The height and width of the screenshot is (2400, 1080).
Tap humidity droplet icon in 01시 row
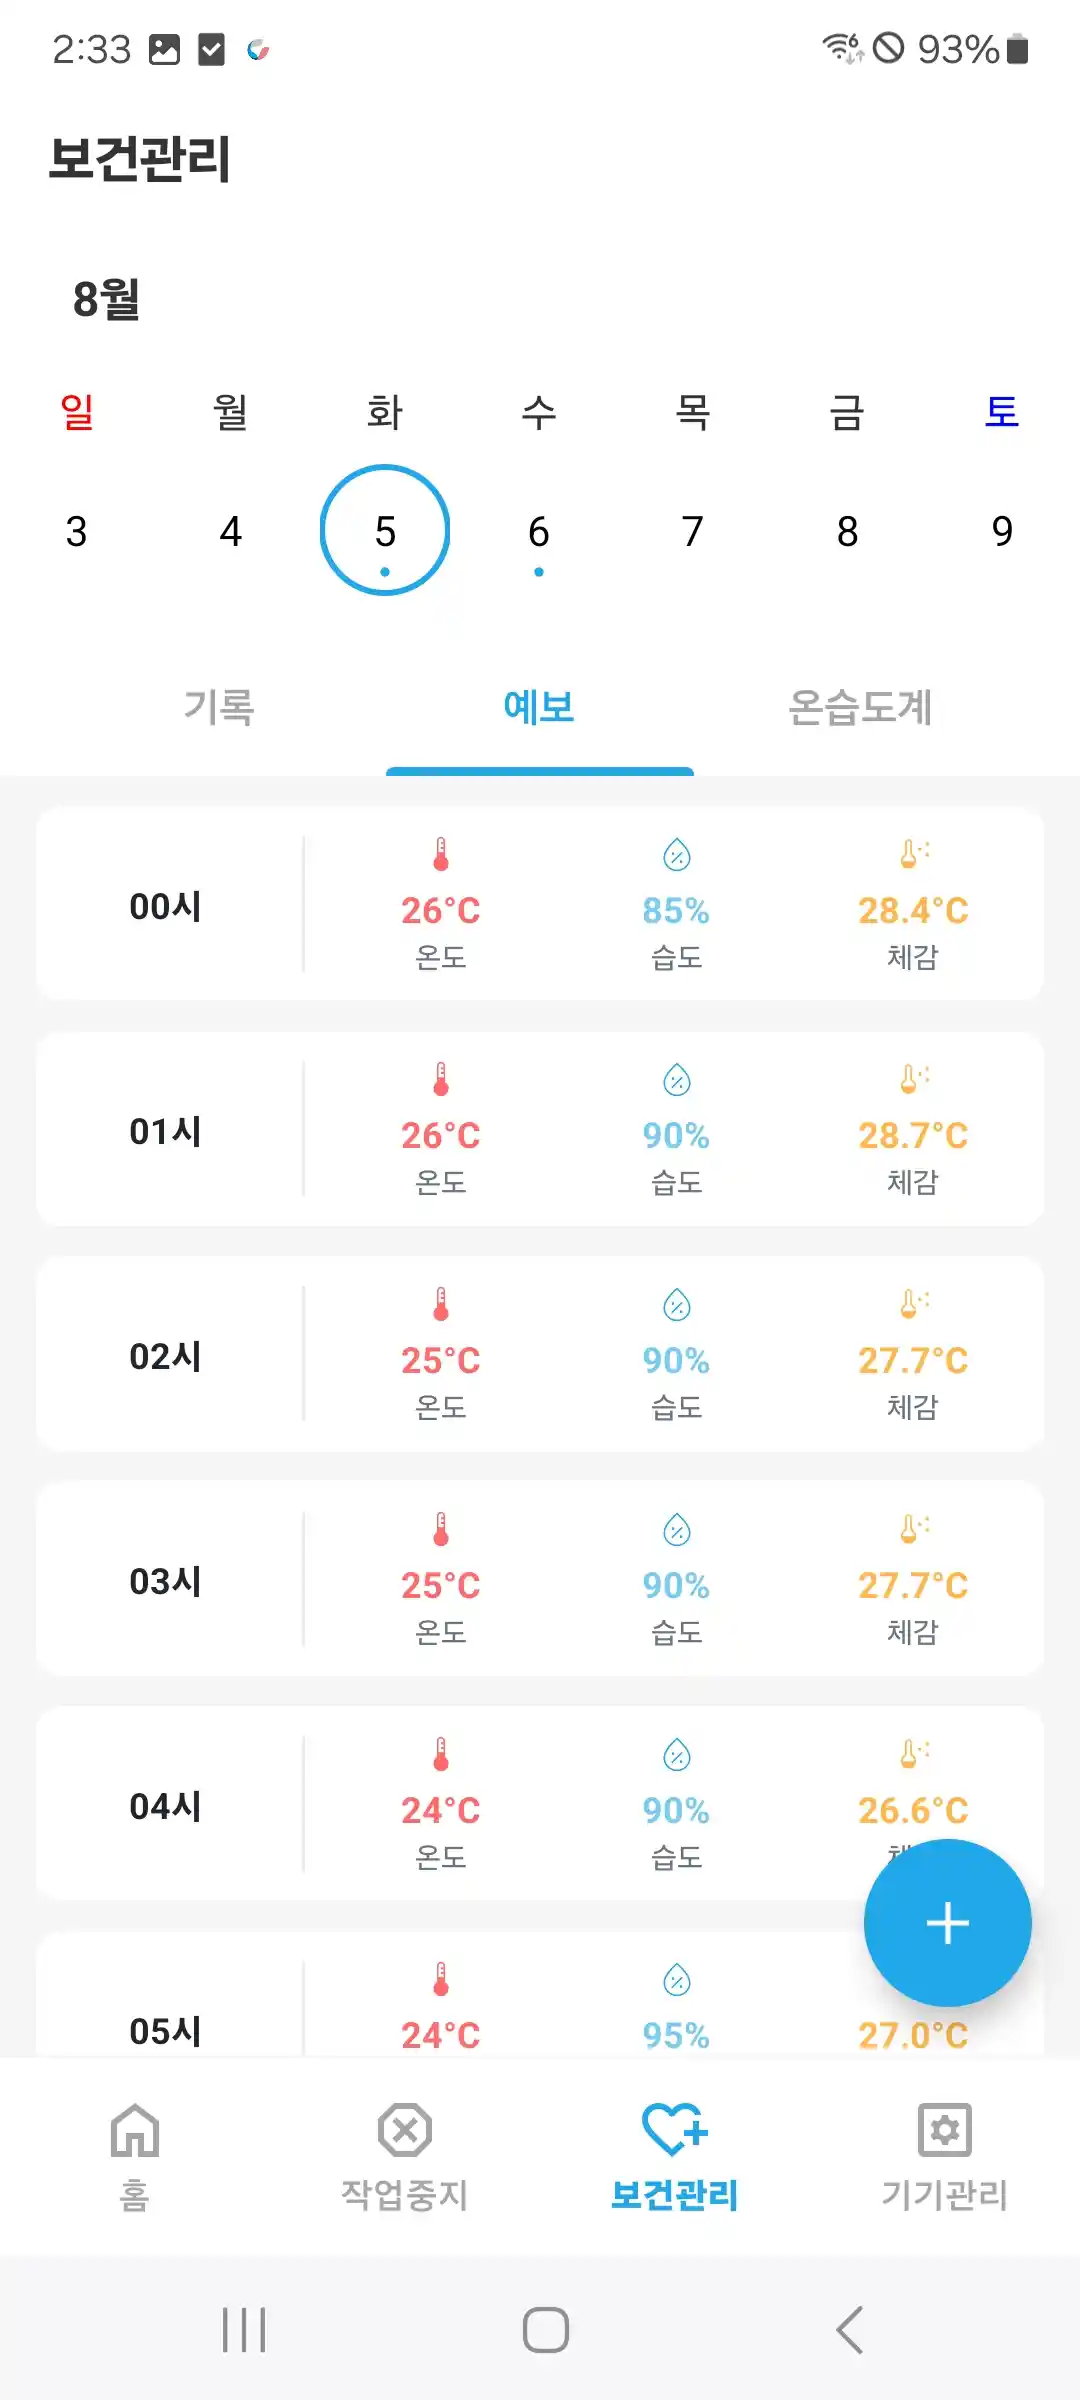coord(677,1080)
